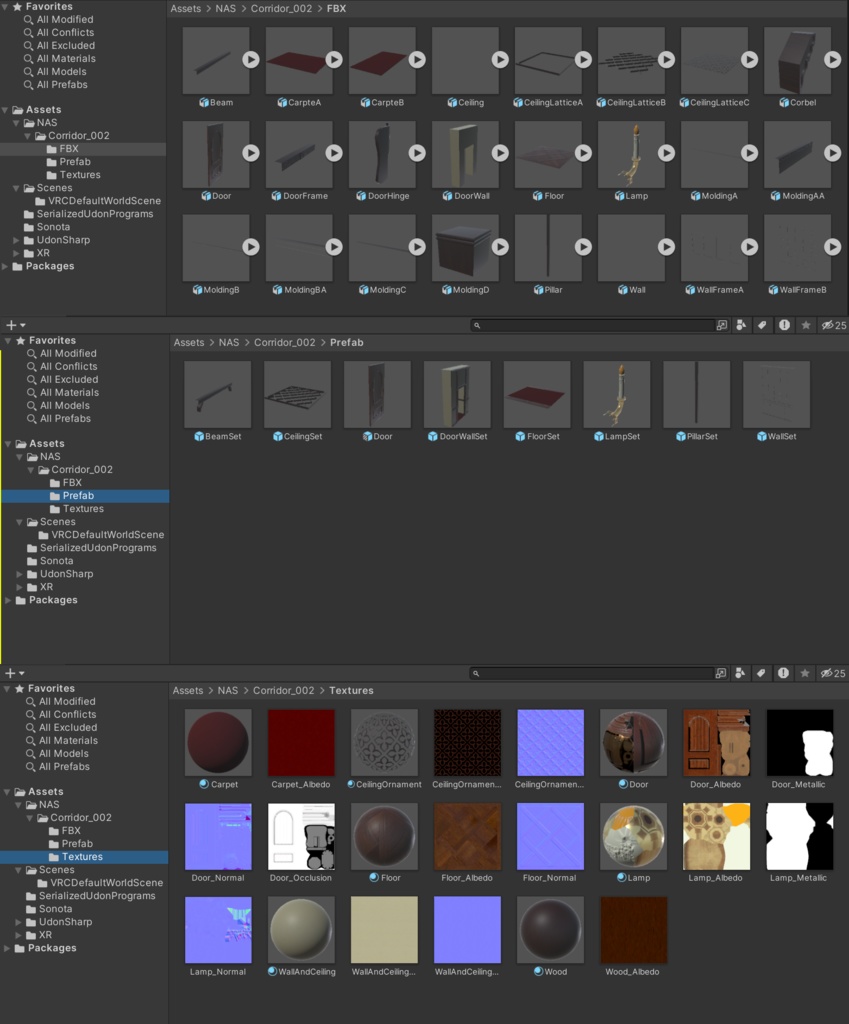
Task: Click the Door_Metallic texture thumbnail
Action: [x=799, y=742]
